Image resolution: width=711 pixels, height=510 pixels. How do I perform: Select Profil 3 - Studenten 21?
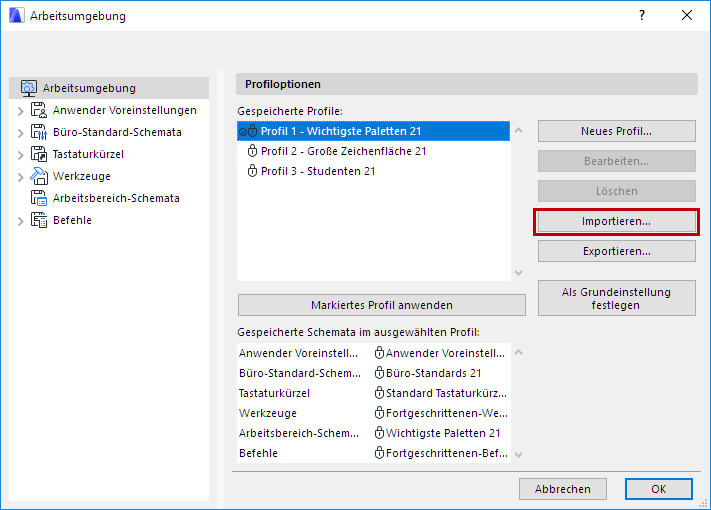(318, 171)
